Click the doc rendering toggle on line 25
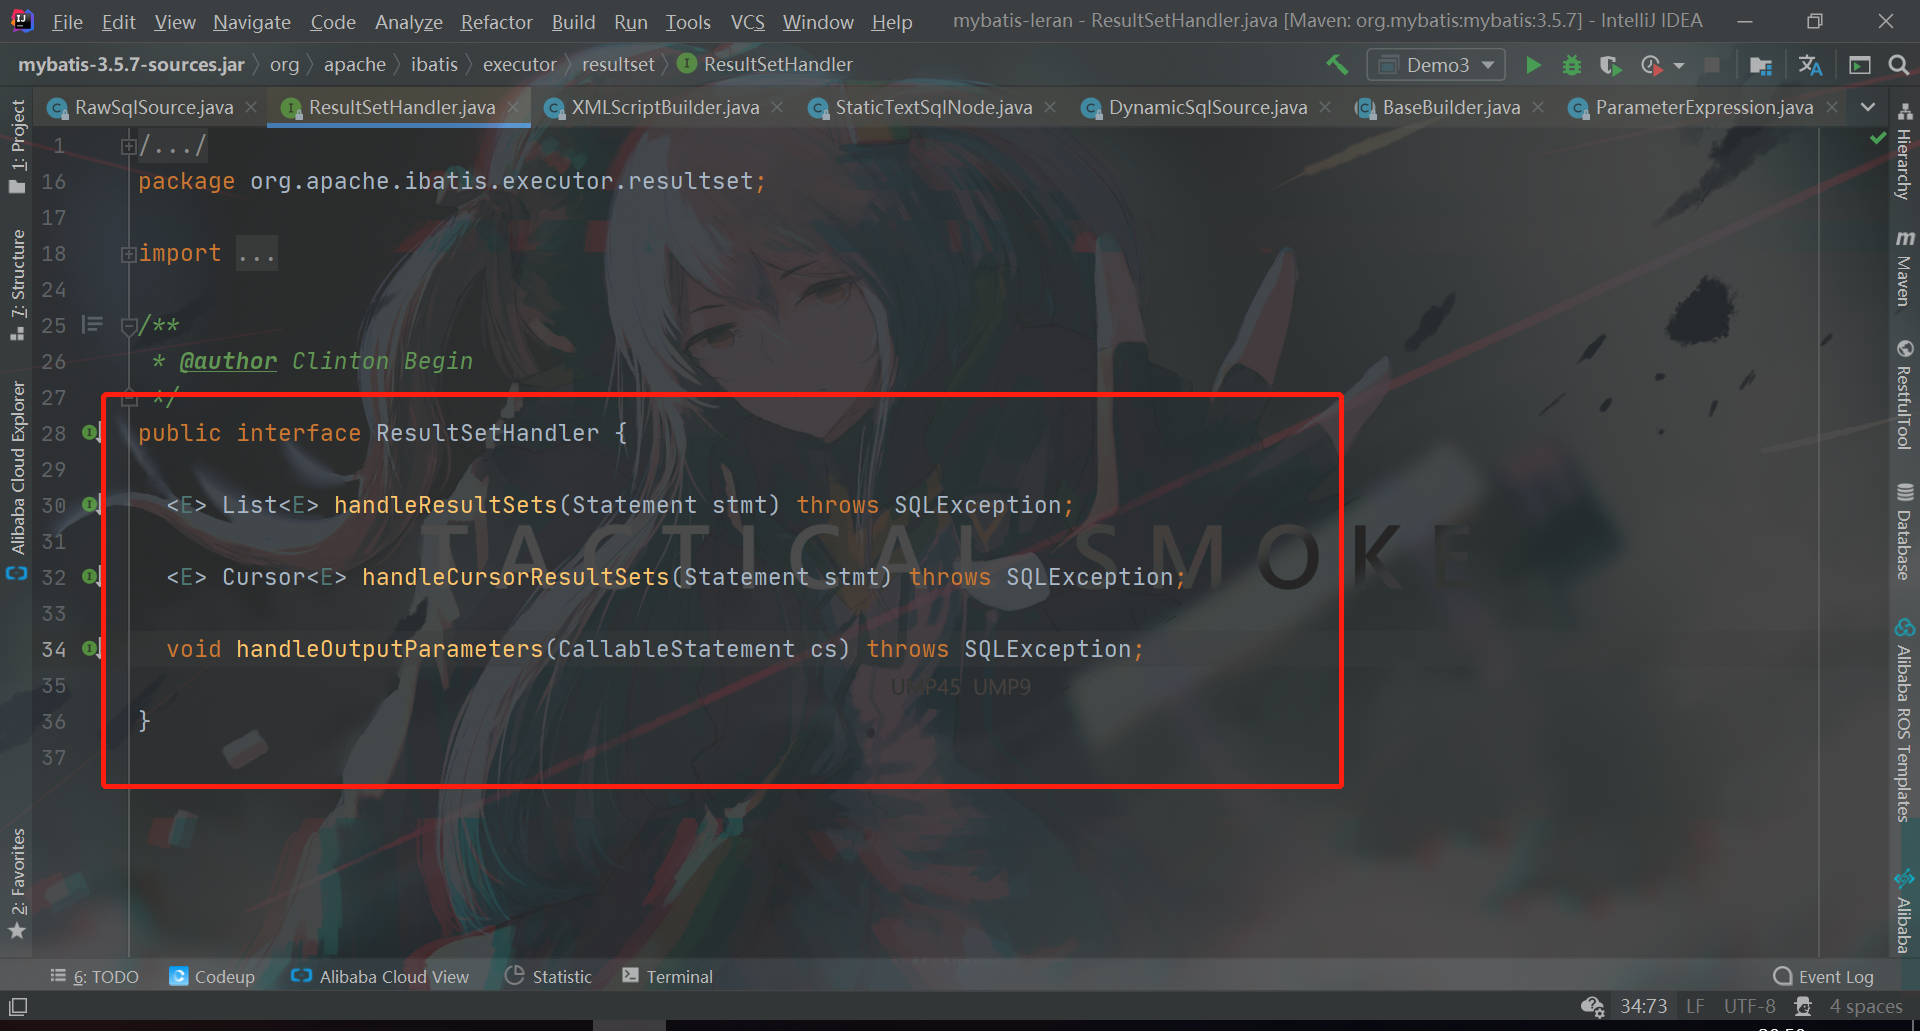The image size is (1920, 1031). (x=92, y=324)
